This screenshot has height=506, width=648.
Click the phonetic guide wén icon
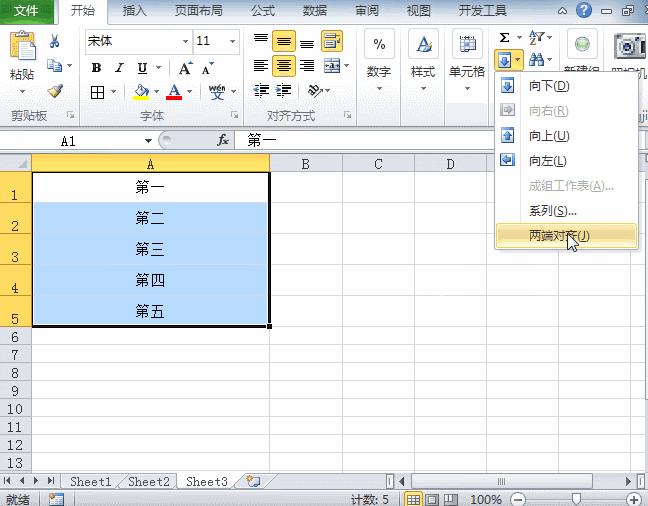[217, 92]
